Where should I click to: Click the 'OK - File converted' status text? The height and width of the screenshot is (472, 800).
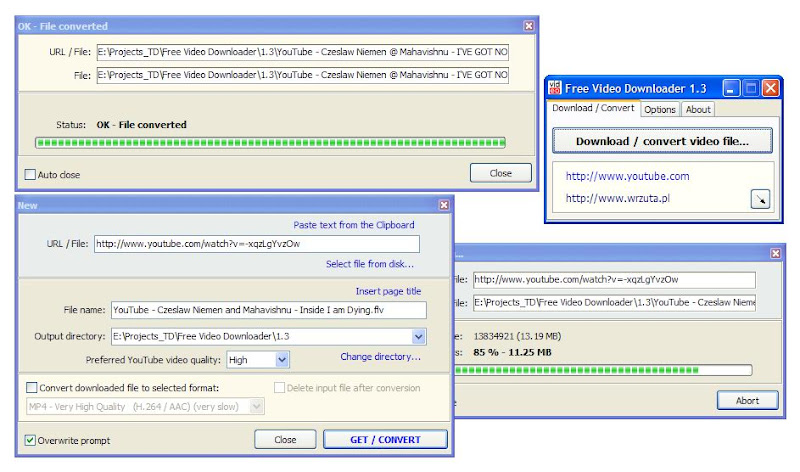(x=141, y=125)
